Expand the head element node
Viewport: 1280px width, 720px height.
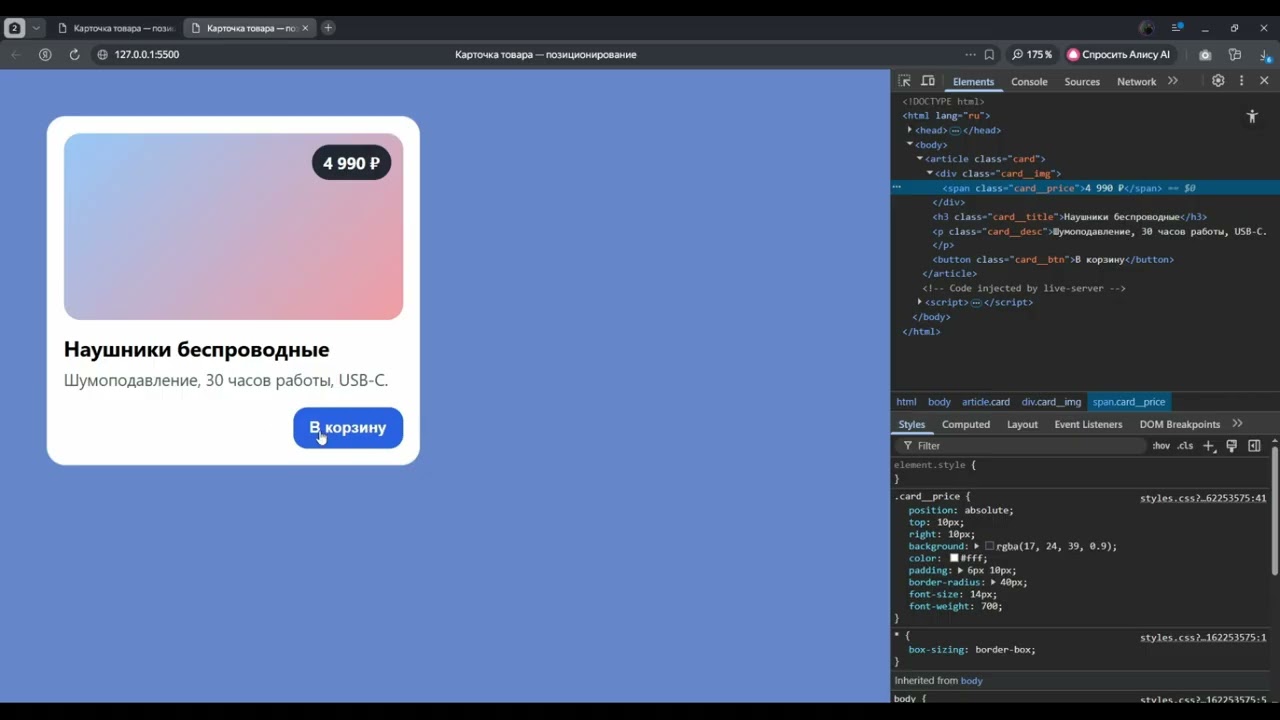tap(910, 130)
